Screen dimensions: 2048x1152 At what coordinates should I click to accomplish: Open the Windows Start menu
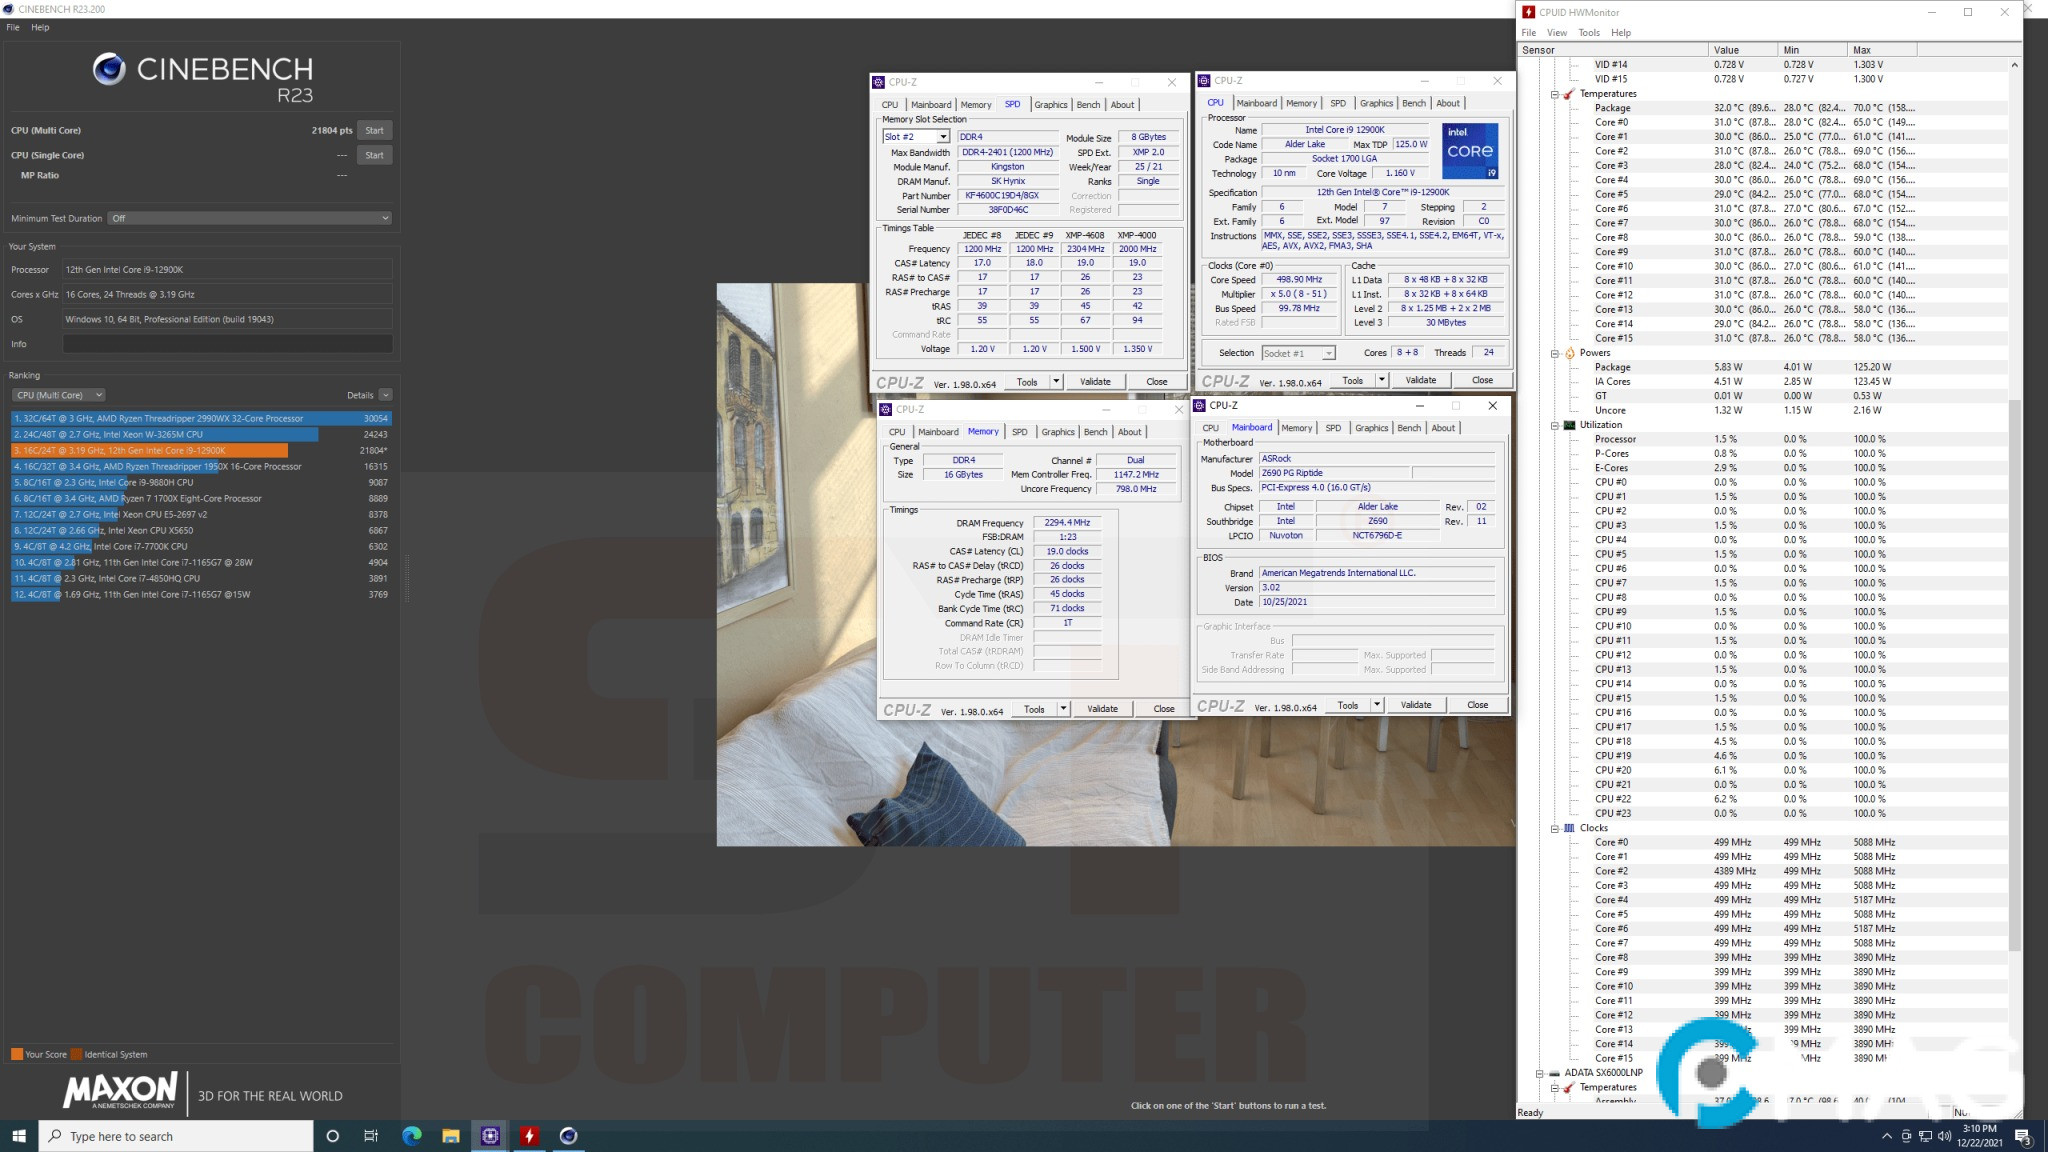point(18,1136)
